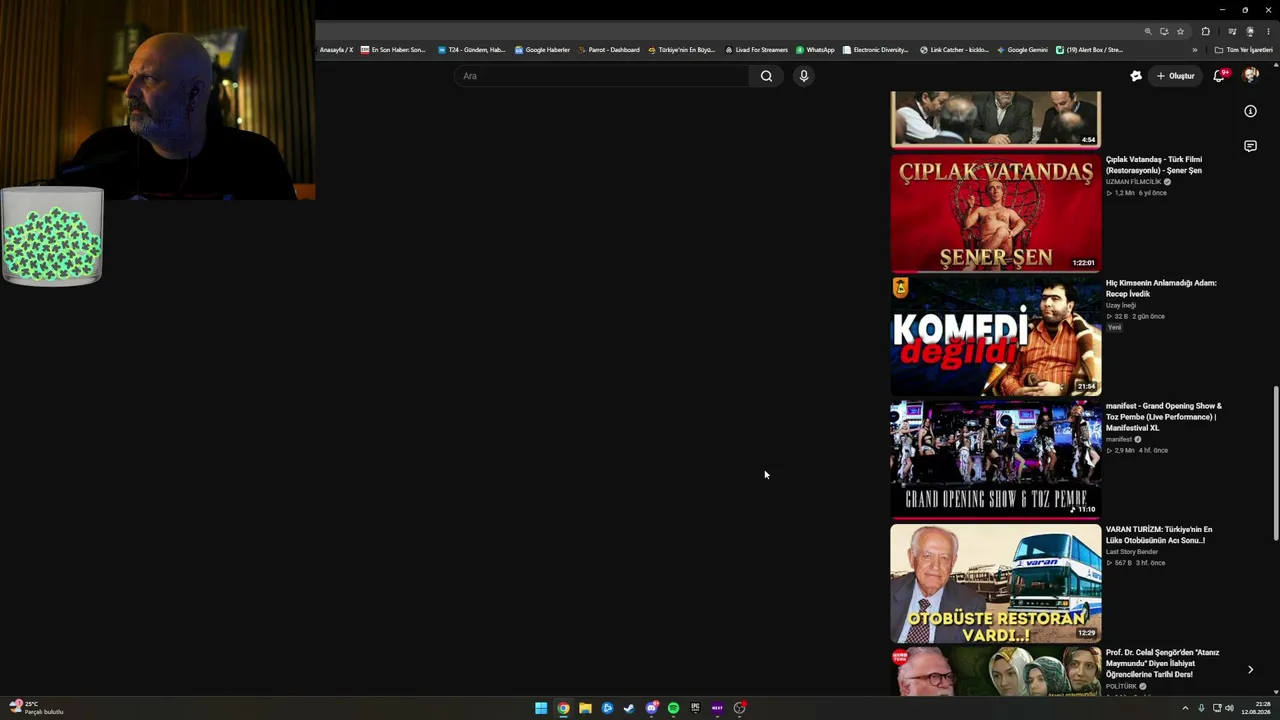Open 'Livad For Streamers' bookmark
1280x720 pixels.
click(757, 49)
